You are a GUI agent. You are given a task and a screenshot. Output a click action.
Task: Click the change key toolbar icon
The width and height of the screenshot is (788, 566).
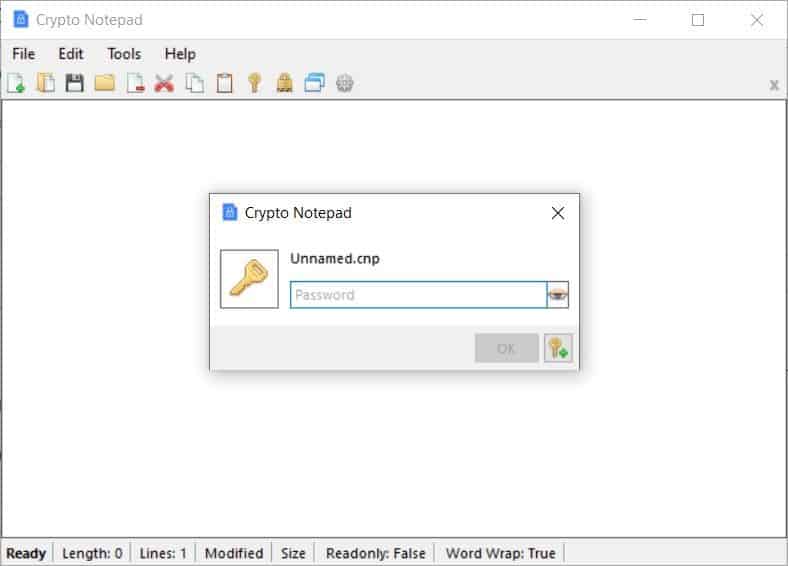[x=255, y=83]
